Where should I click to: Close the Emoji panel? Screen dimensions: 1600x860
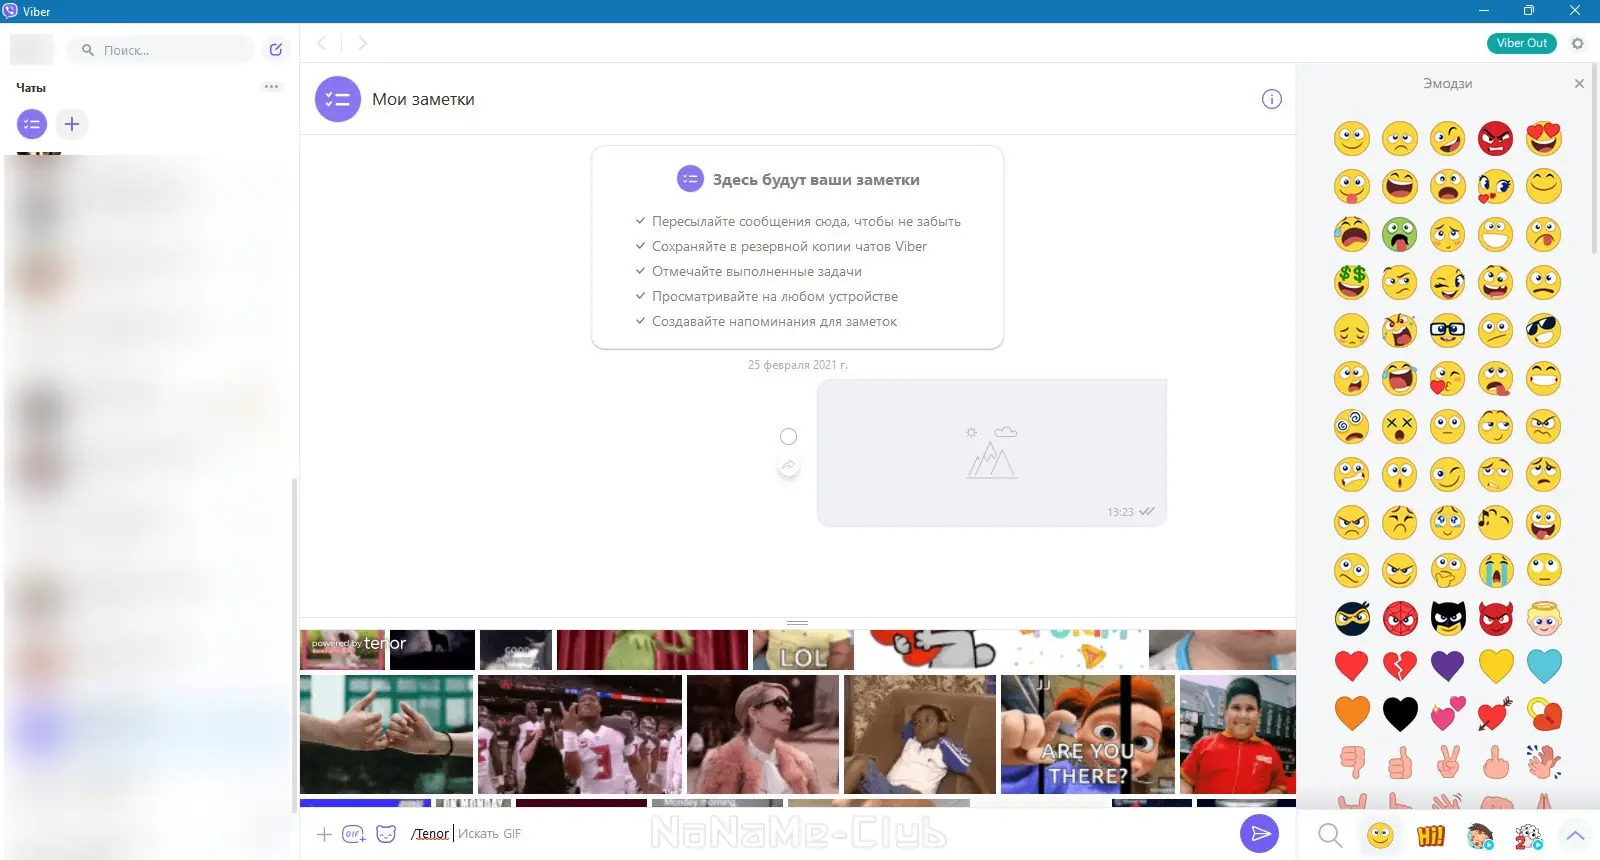pyautogui.click(x=1579, y=83)
